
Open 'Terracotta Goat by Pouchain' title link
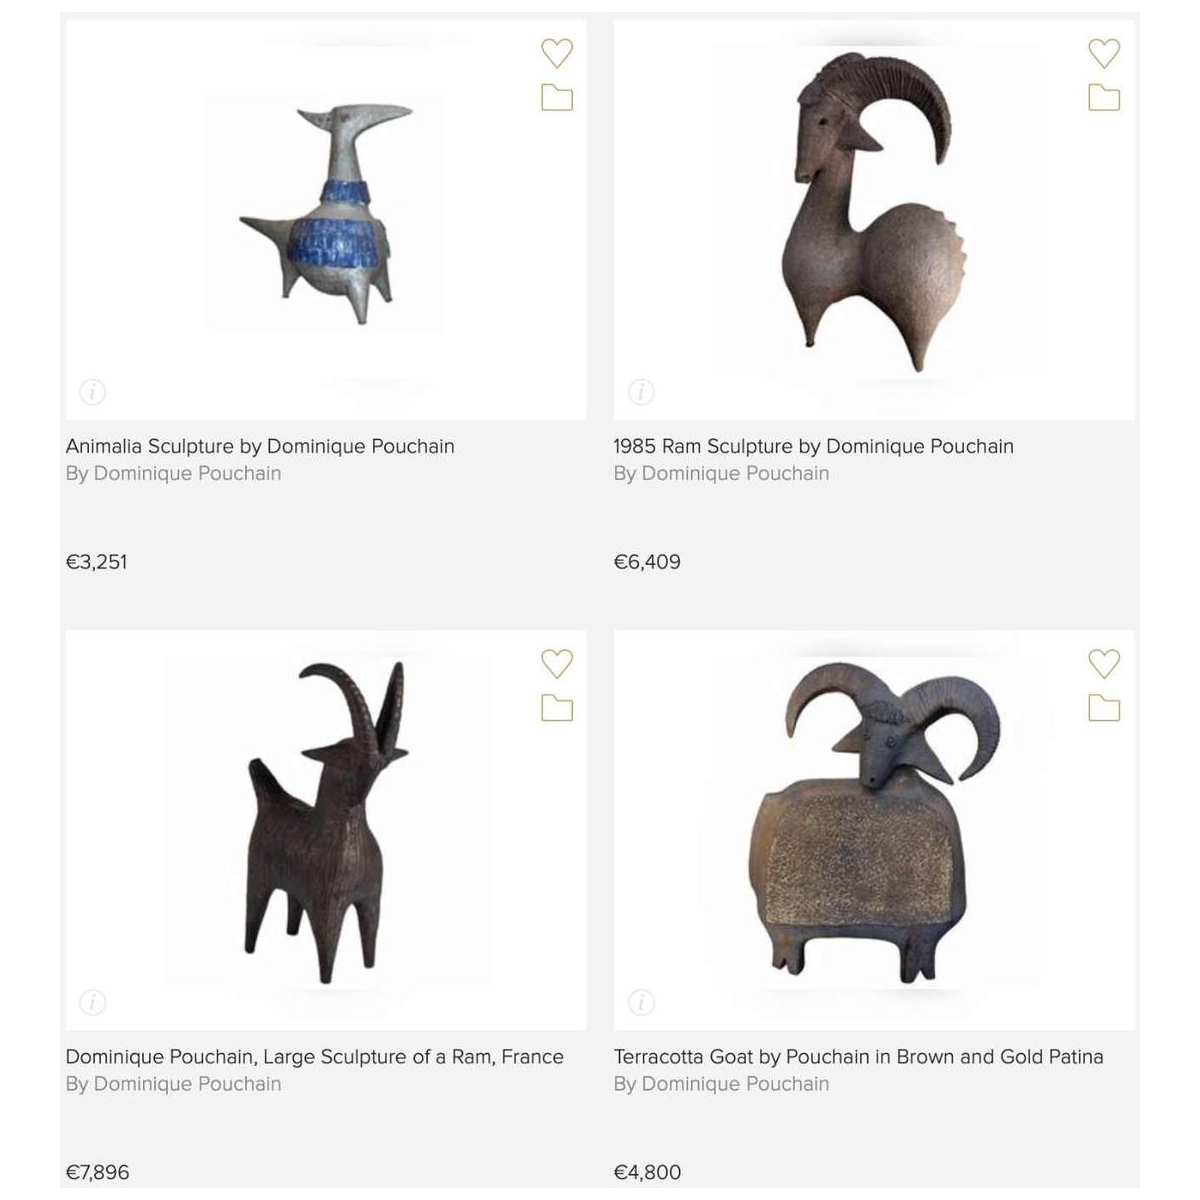[x=859, y=1057]
